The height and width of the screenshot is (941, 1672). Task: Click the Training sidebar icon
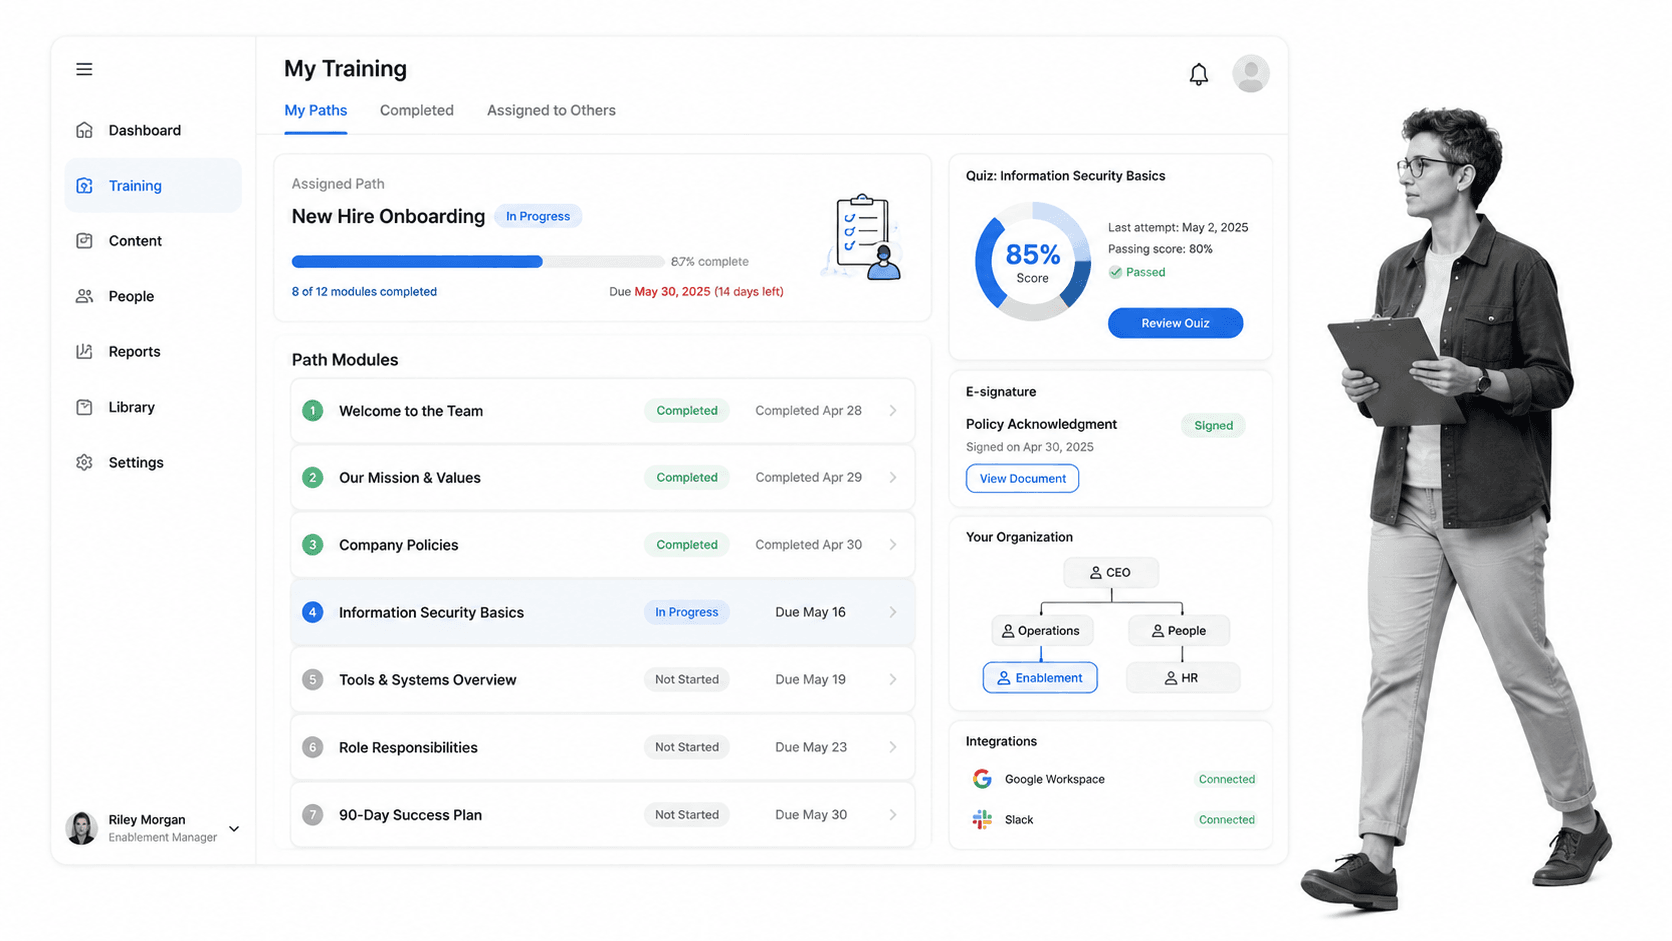pyautogui.click(x=84, y=185)
